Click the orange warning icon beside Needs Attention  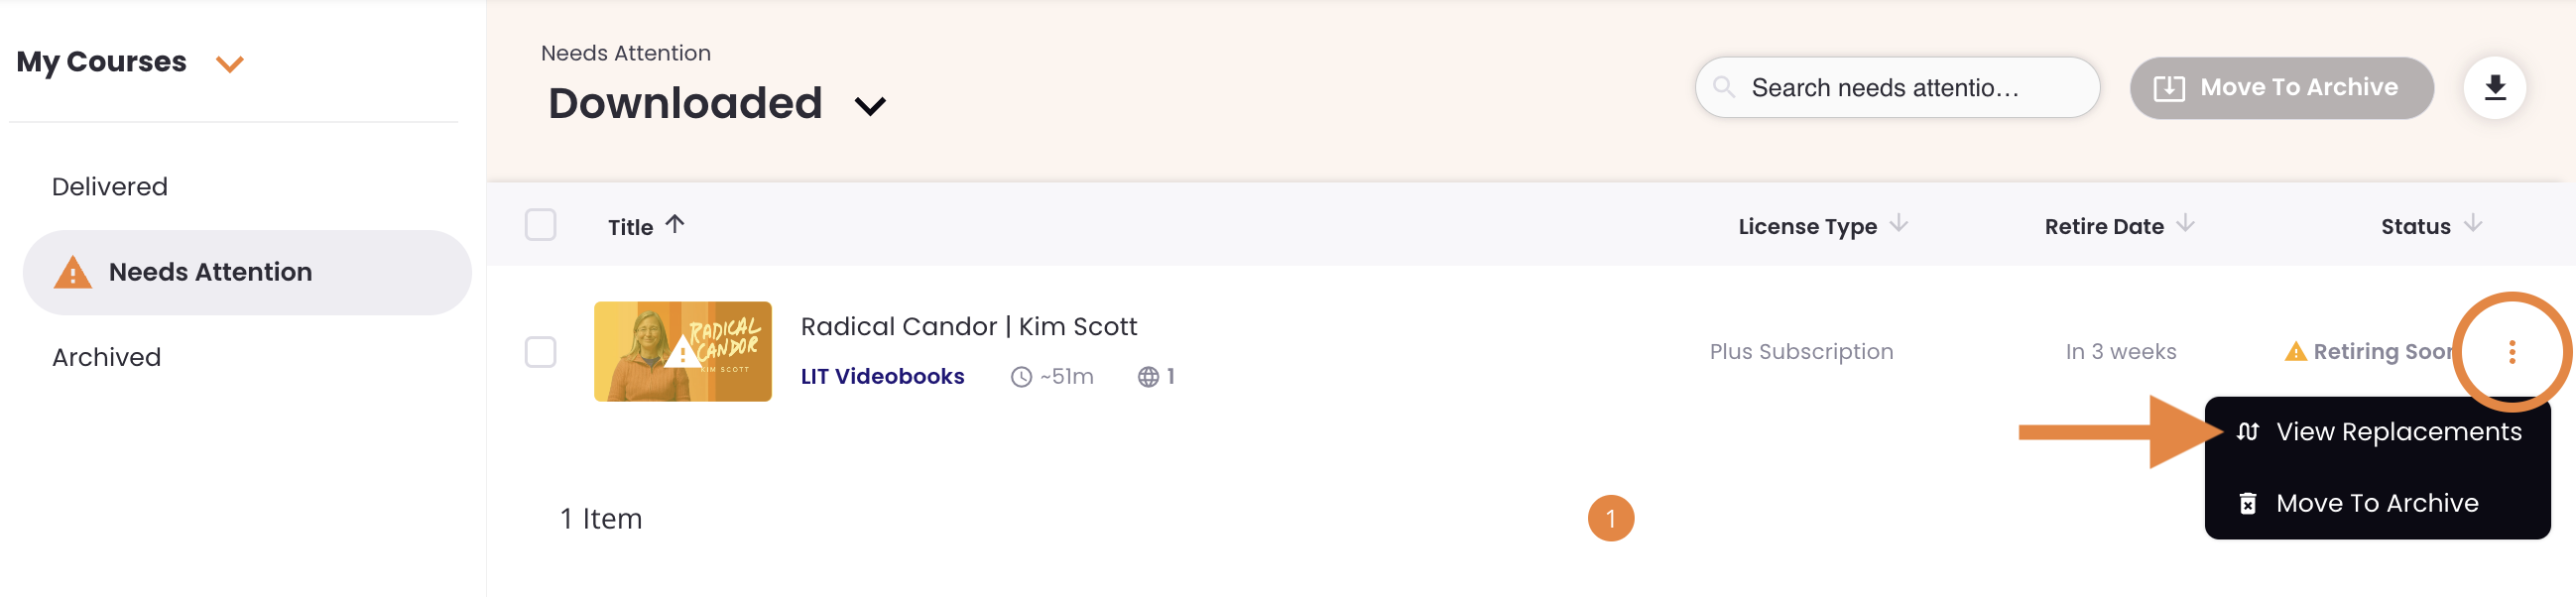point(72,272)
